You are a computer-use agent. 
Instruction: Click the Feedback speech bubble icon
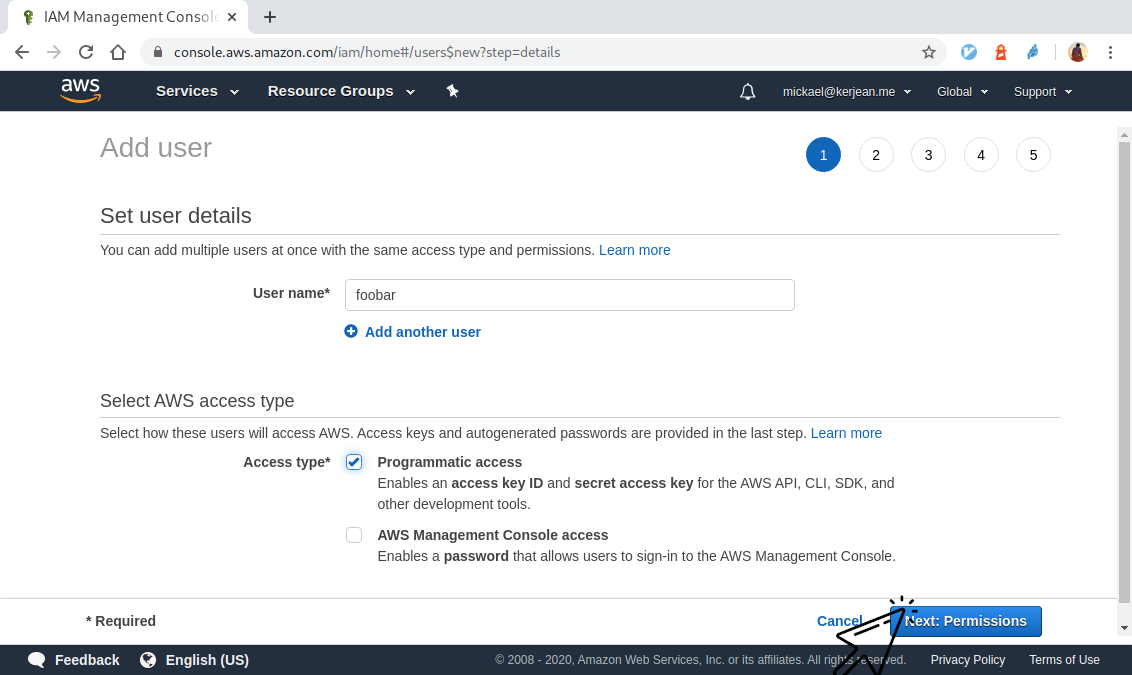37,660
